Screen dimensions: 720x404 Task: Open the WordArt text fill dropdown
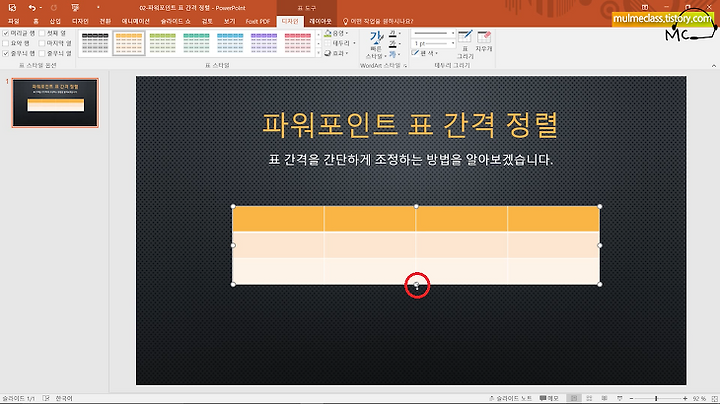394,34
